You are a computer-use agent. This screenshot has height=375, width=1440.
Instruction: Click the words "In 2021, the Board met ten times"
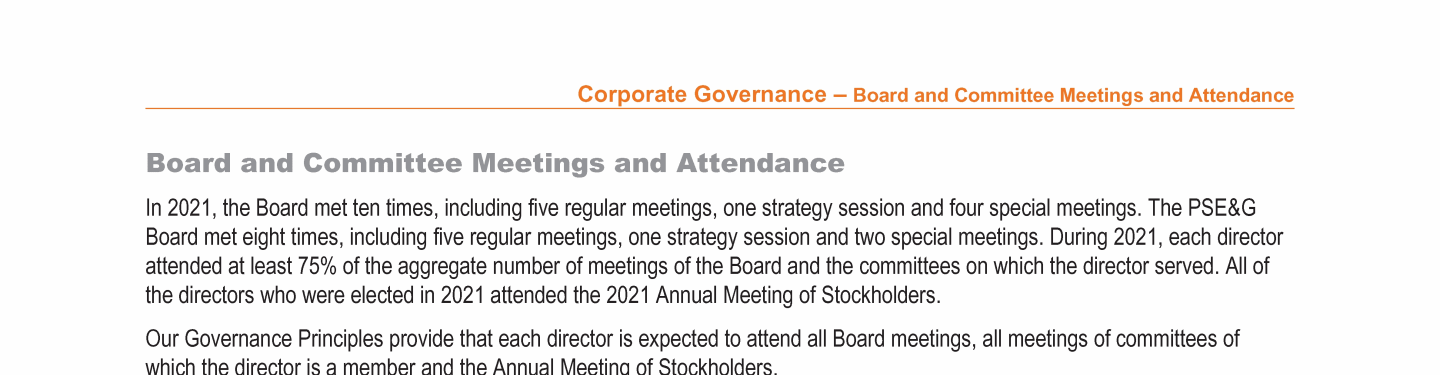(292, 209)
